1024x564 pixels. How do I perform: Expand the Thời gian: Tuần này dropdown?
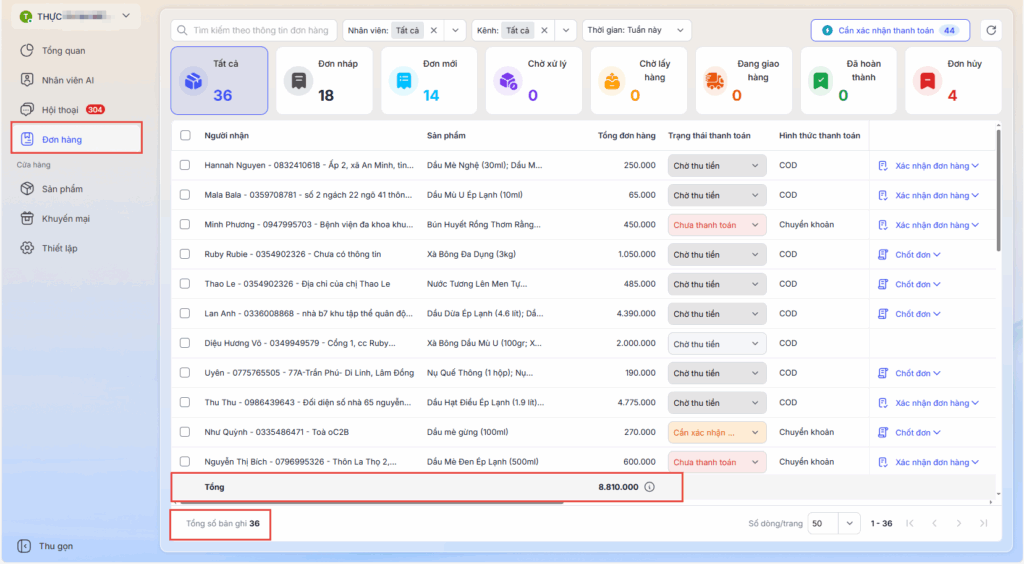point(636,31)
